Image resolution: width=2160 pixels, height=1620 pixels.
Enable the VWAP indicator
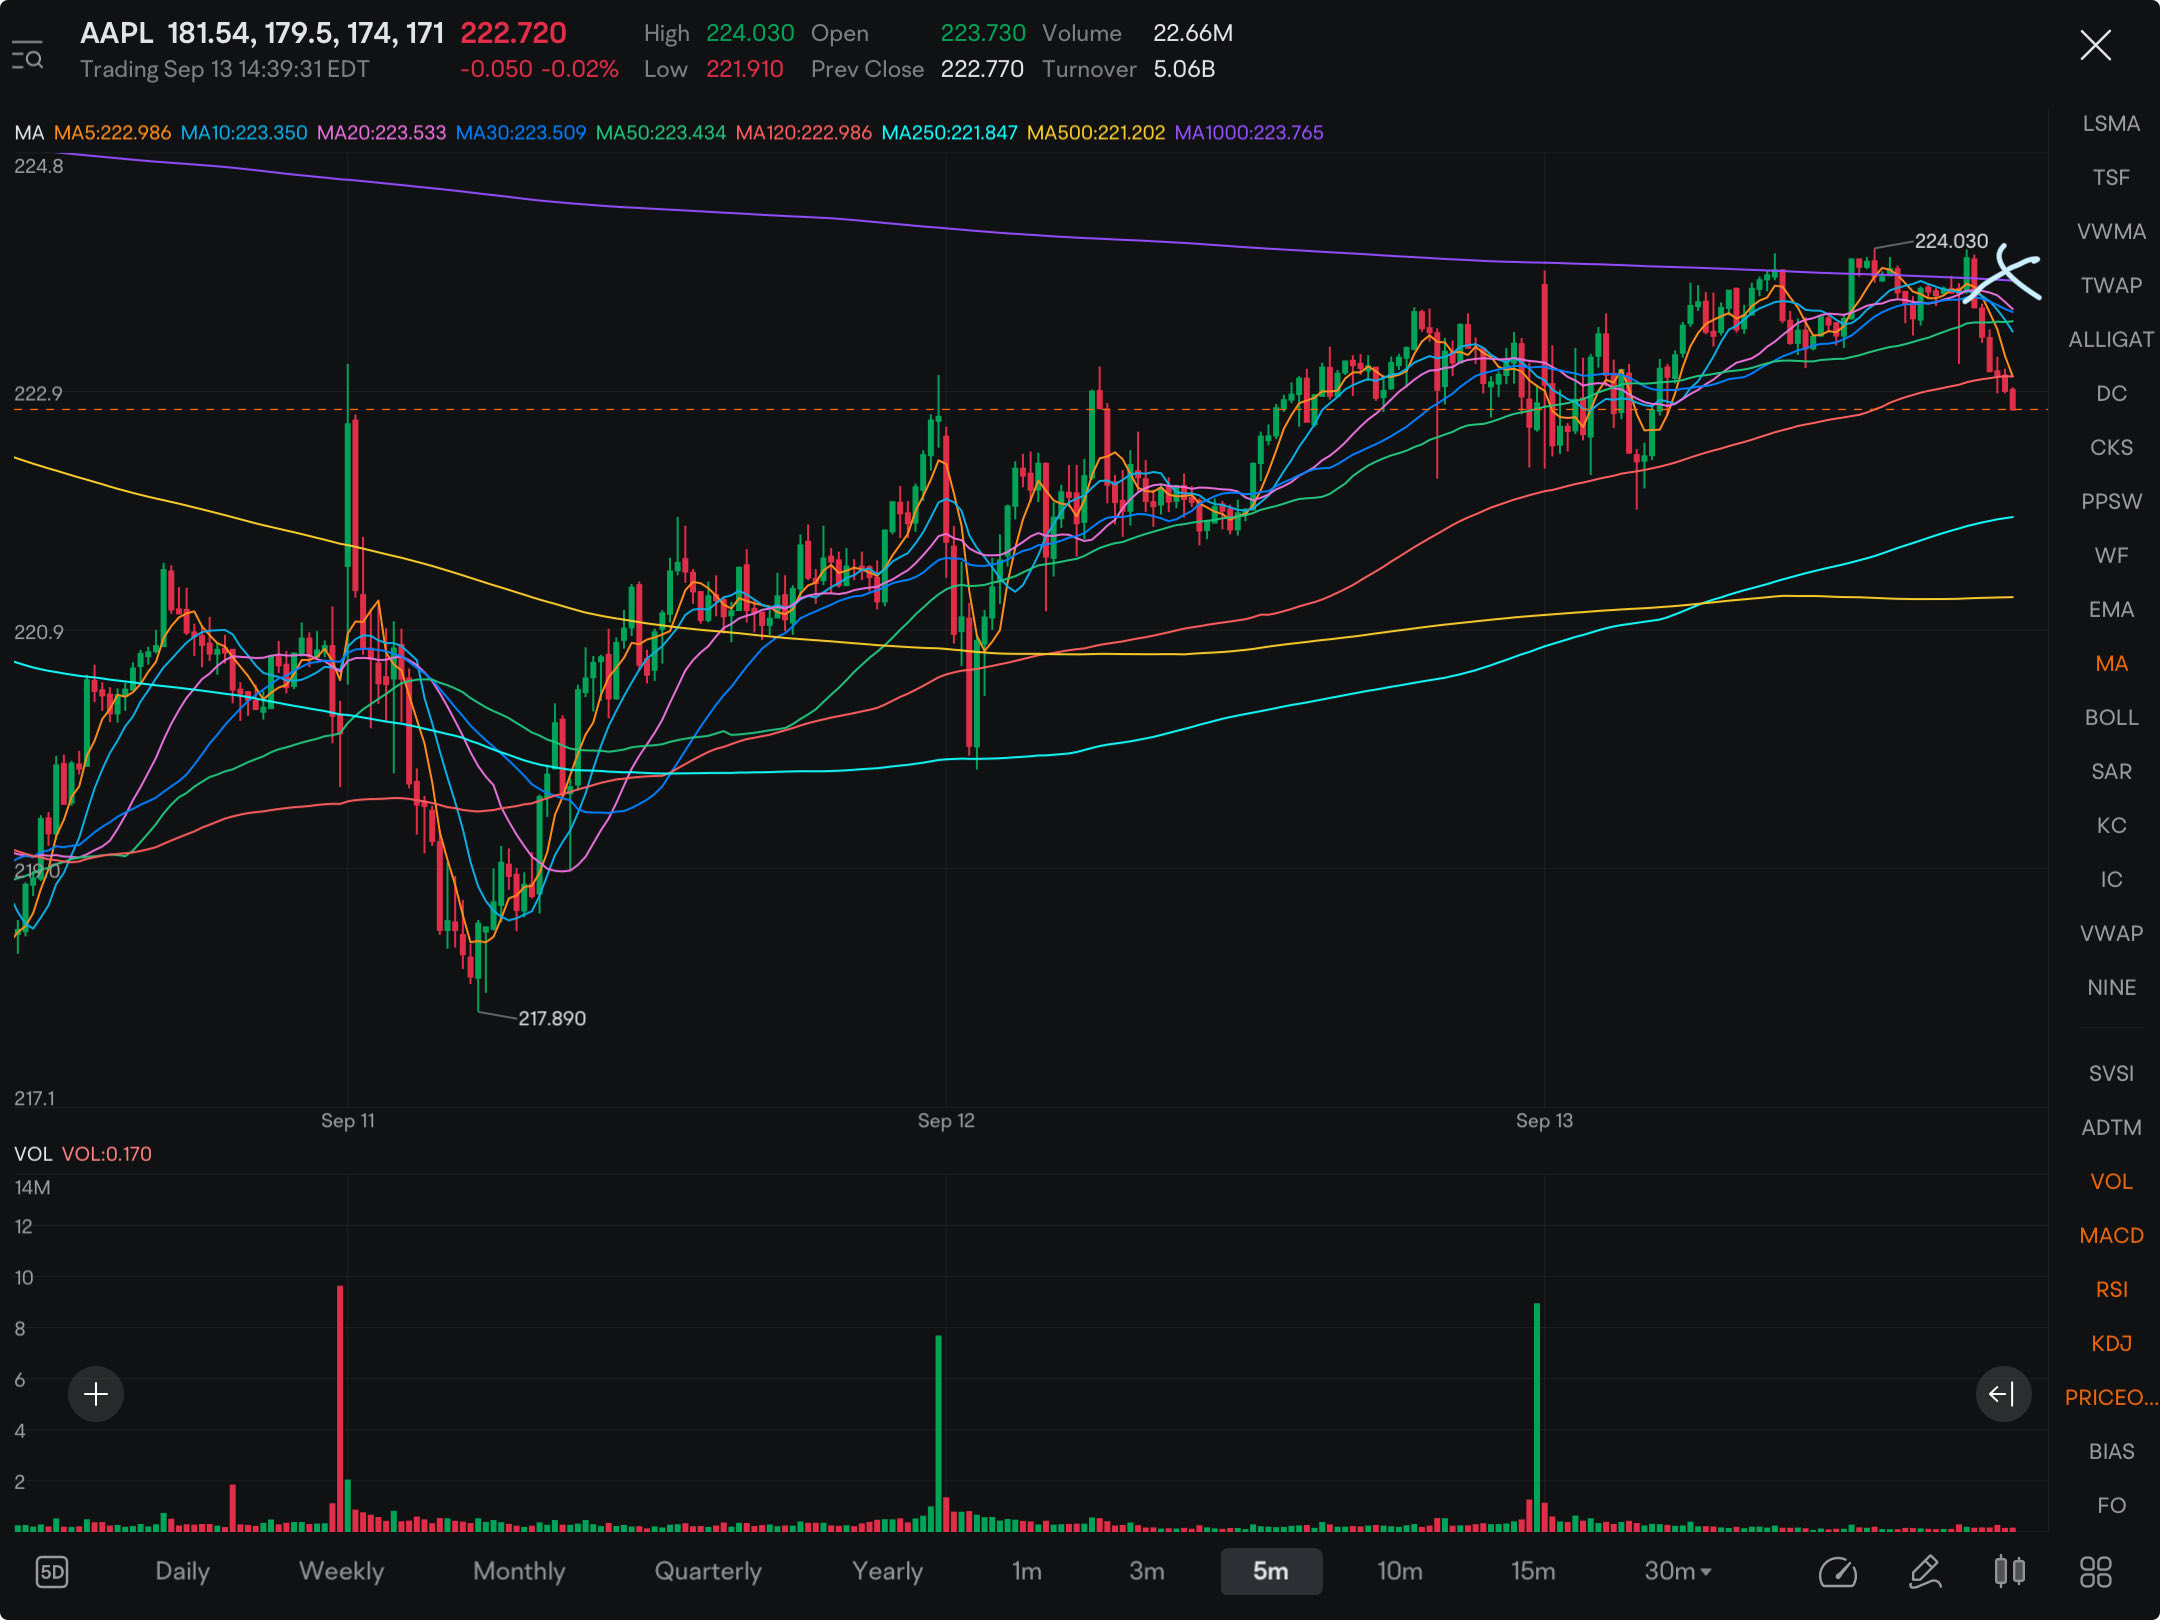point(2111,933)
